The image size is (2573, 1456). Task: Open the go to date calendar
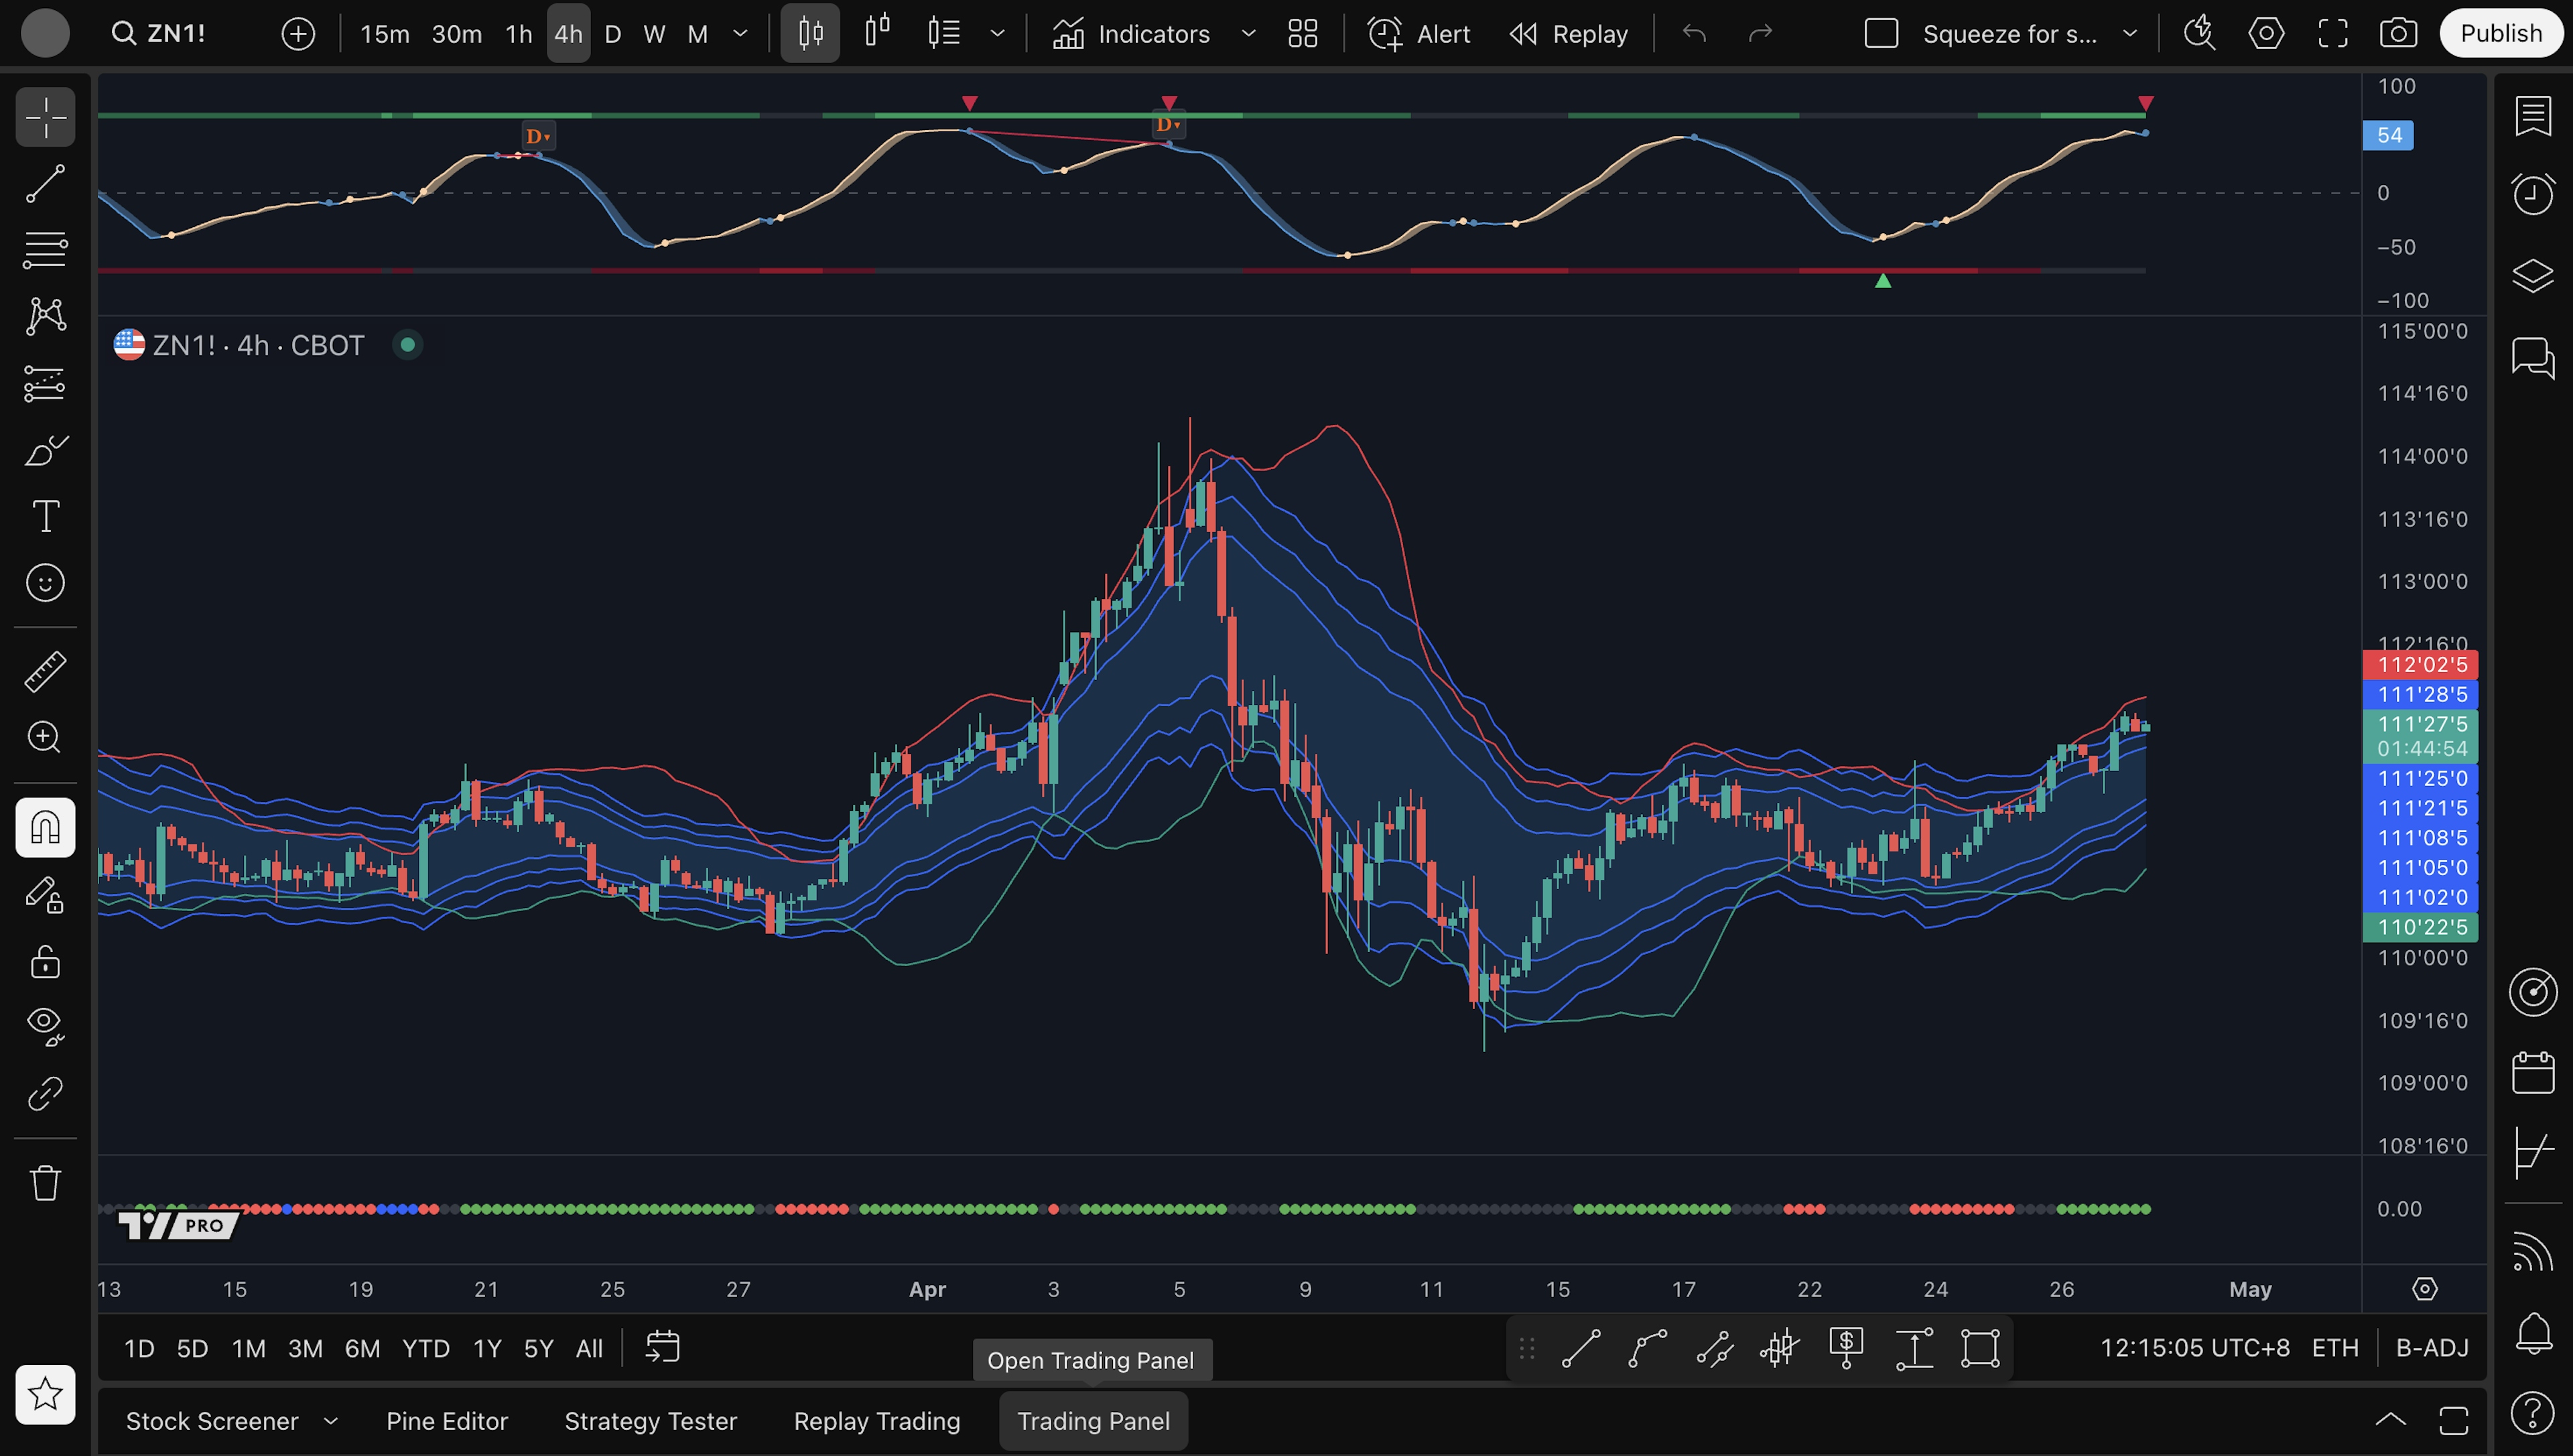coord(663,1347)
